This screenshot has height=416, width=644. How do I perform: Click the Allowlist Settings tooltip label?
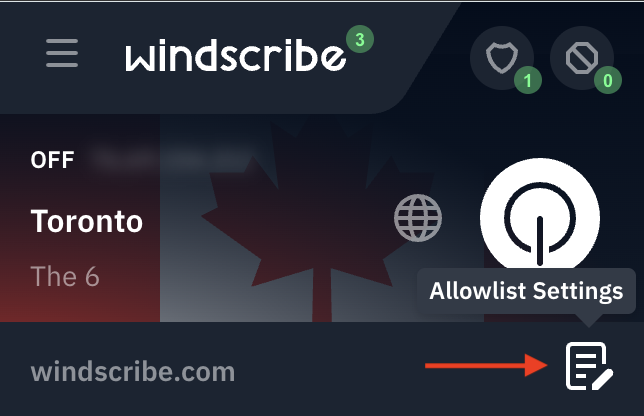click(526, 291)
